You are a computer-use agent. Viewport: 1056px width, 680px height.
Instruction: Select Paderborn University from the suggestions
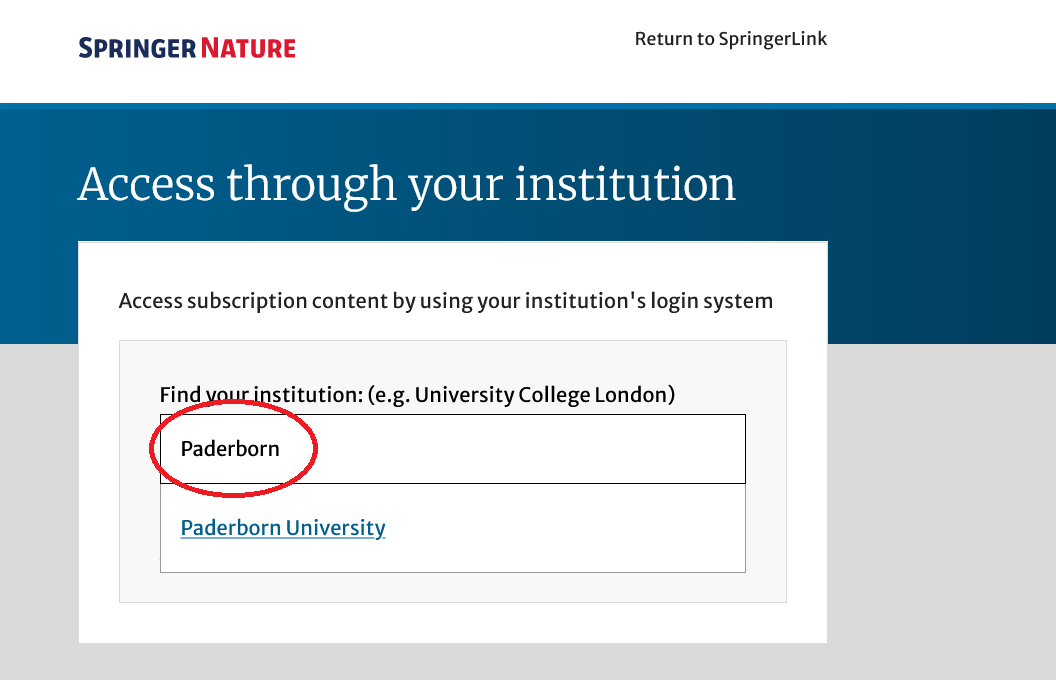coord(283,528)
